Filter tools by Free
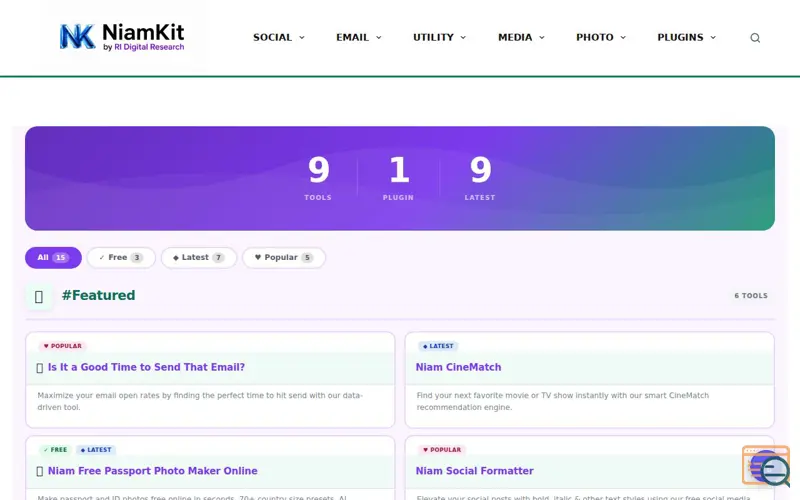 [x=121, y=258]
